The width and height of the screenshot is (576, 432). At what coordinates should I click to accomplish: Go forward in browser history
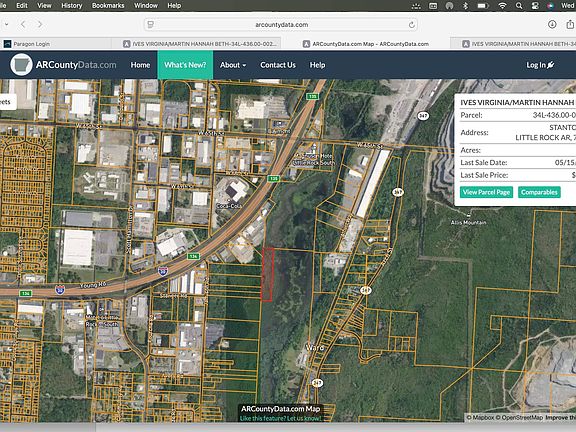(x=40, y=25)
